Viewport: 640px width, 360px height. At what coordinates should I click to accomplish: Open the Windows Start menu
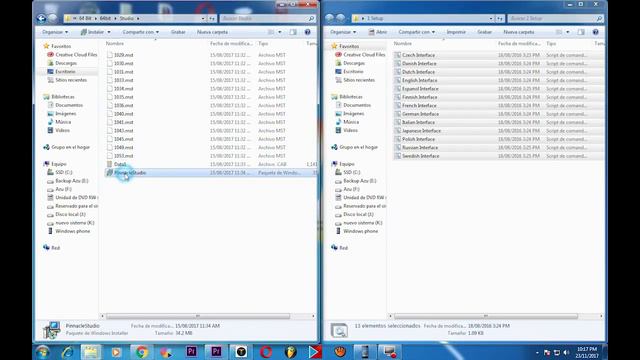43,352
